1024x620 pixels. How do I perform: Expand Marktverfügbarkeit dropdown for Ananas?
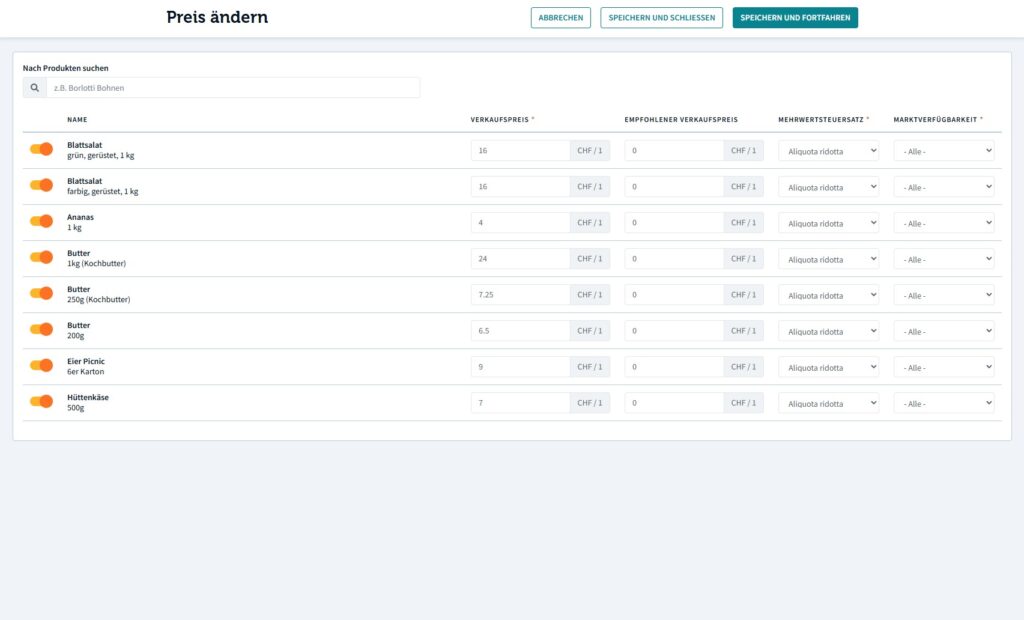point(943,223)
